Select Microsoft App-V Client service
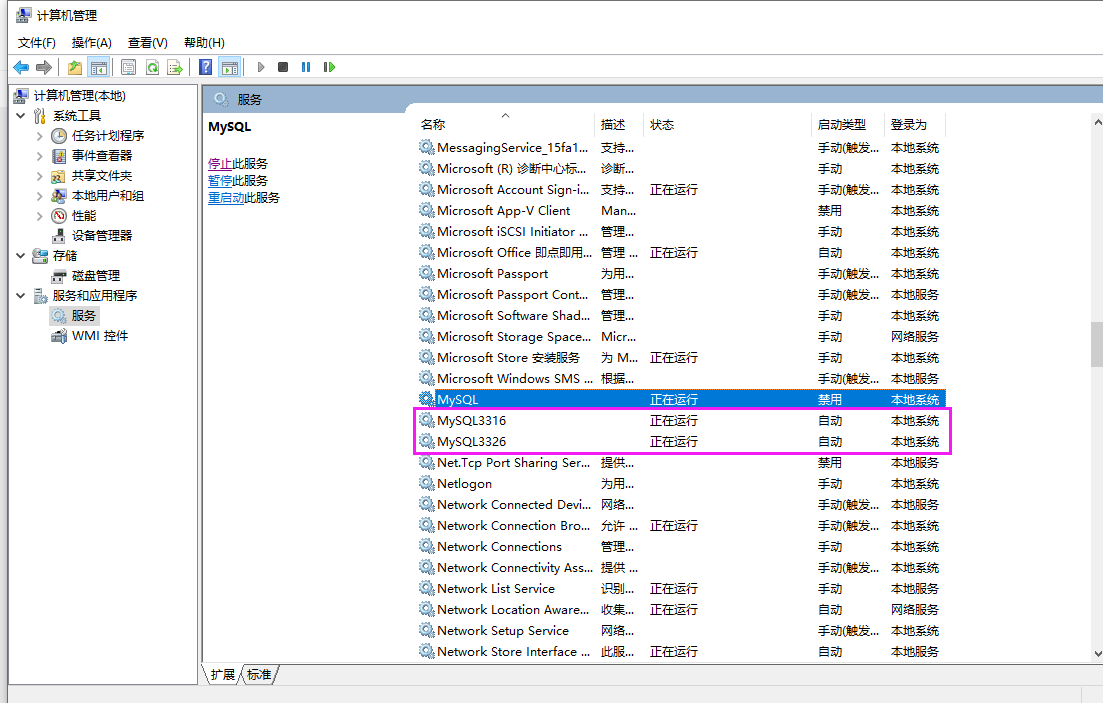 pyautogui.click(x=681, y=211)
